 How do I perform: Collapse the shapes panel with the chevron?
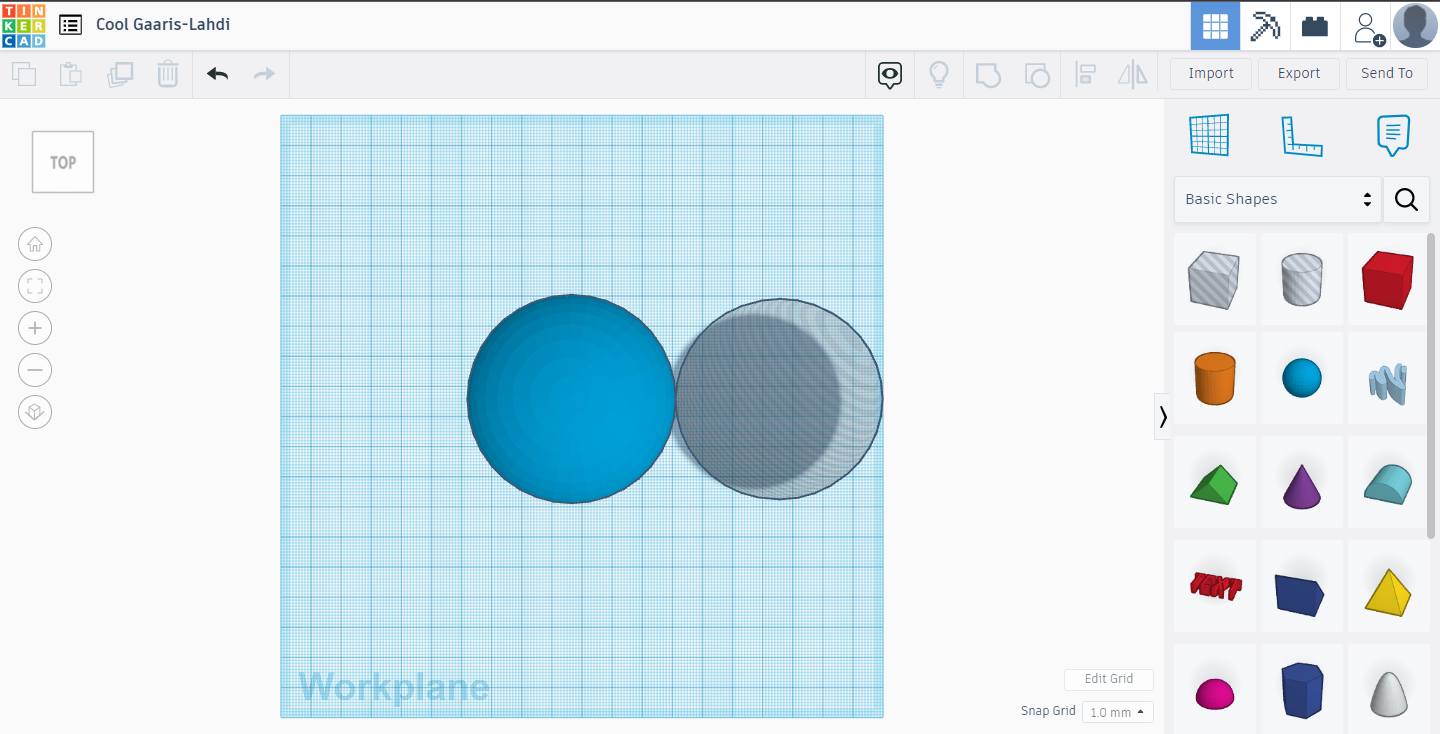[x=1163, y=416]
